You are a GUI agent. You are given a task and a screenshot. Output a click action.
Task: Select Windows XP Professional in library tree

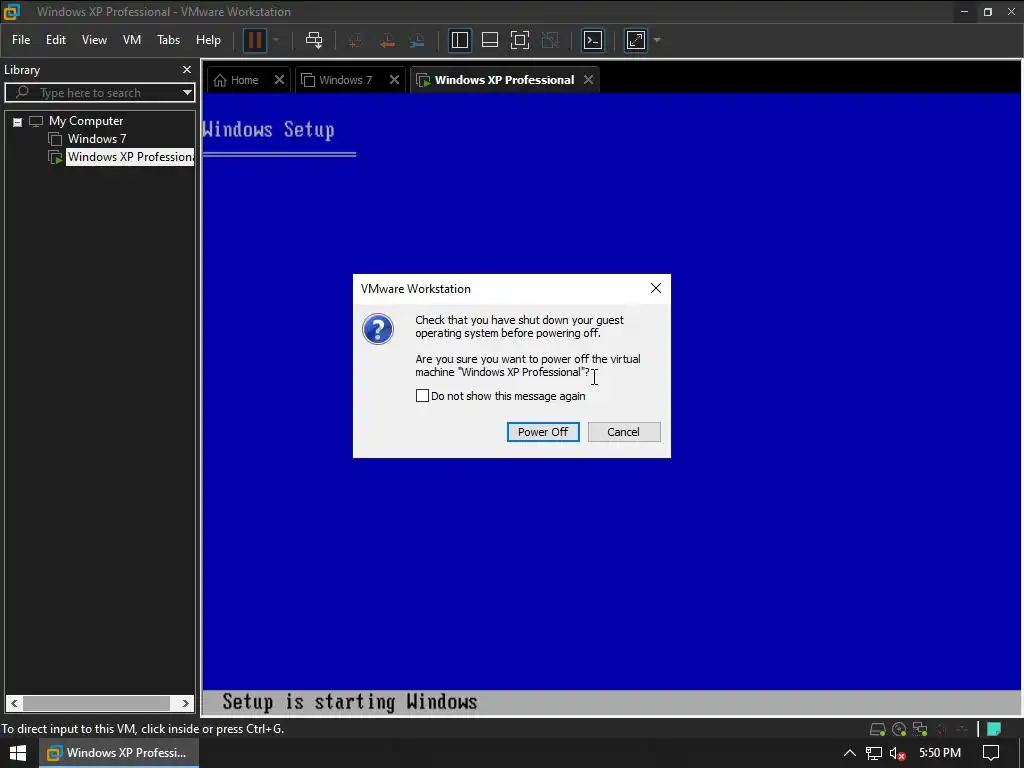coord(130,157)
